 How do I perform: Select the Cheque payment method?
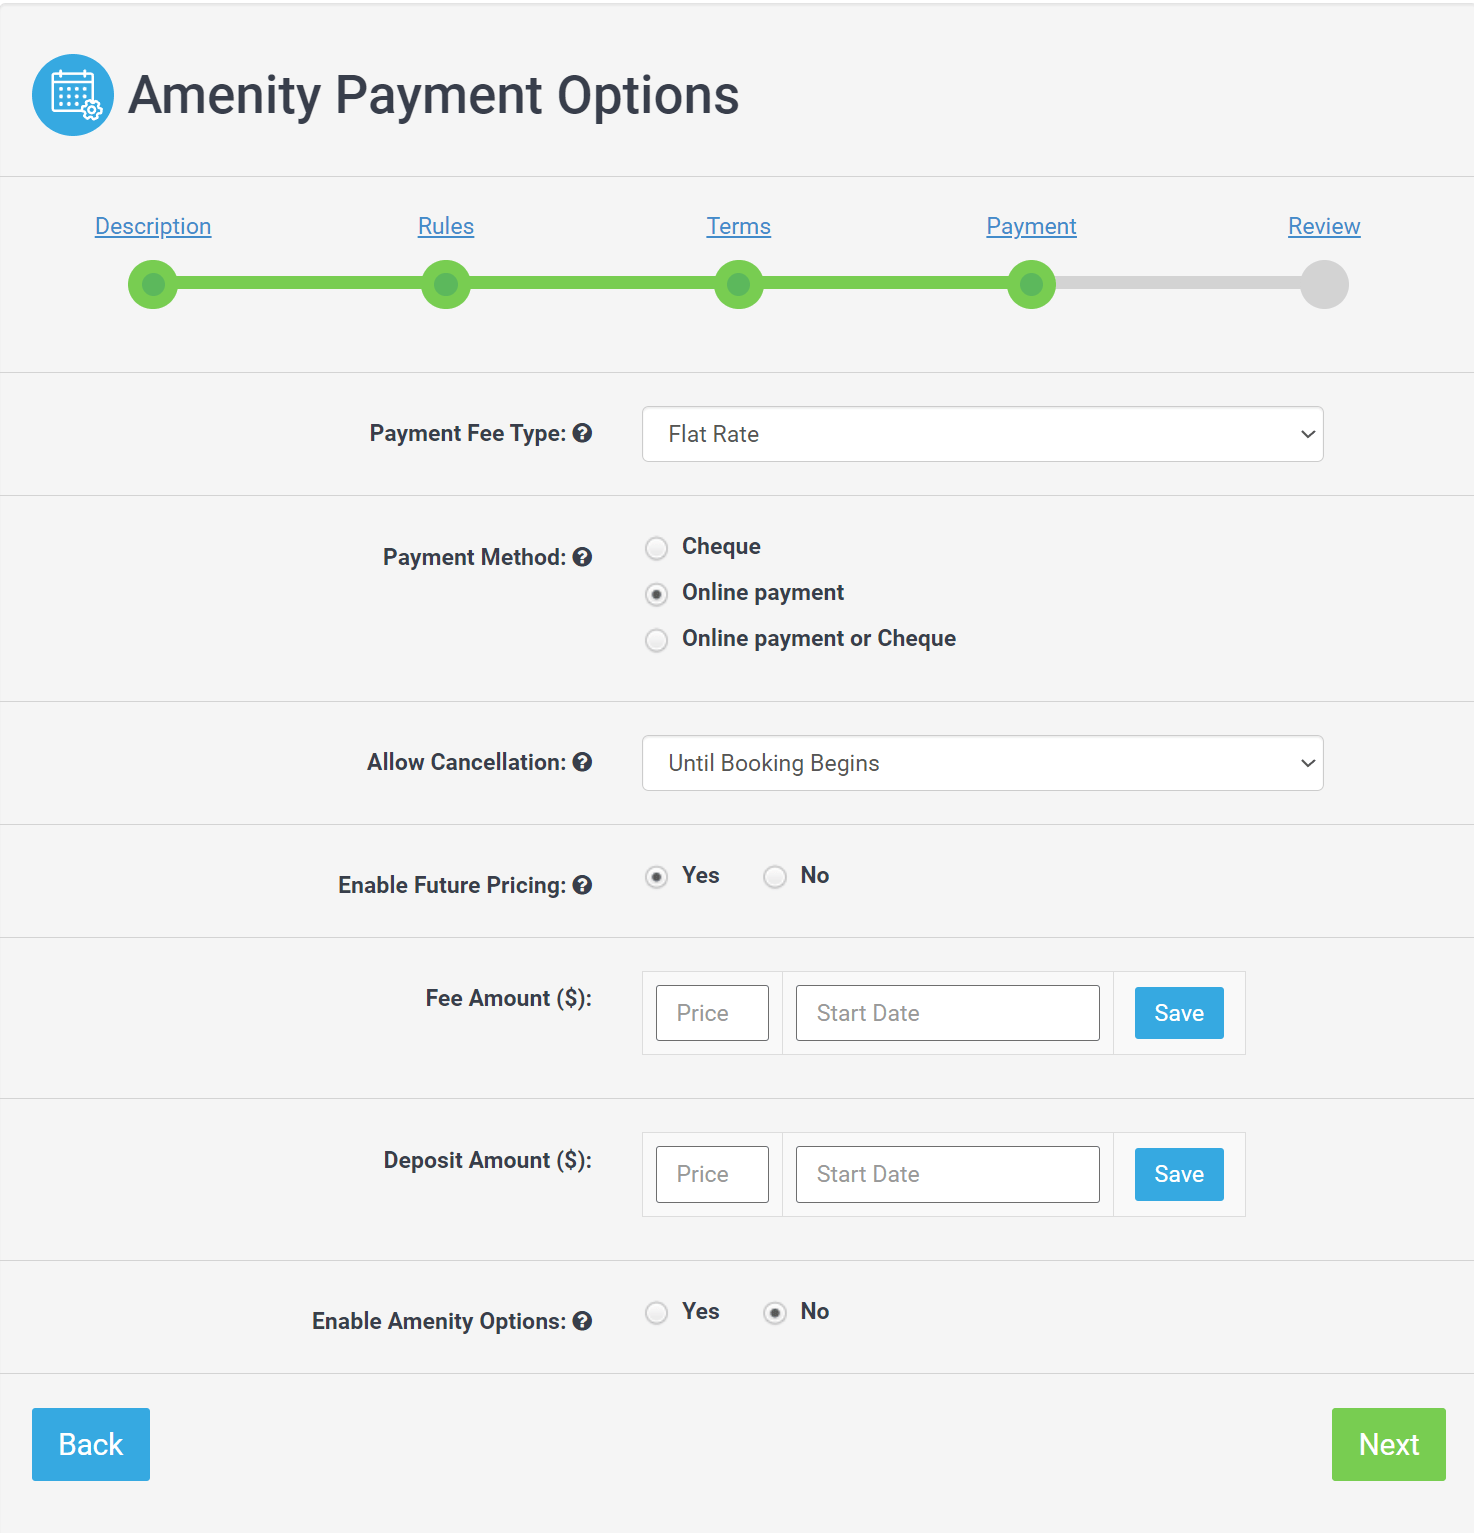click(656, 548)
